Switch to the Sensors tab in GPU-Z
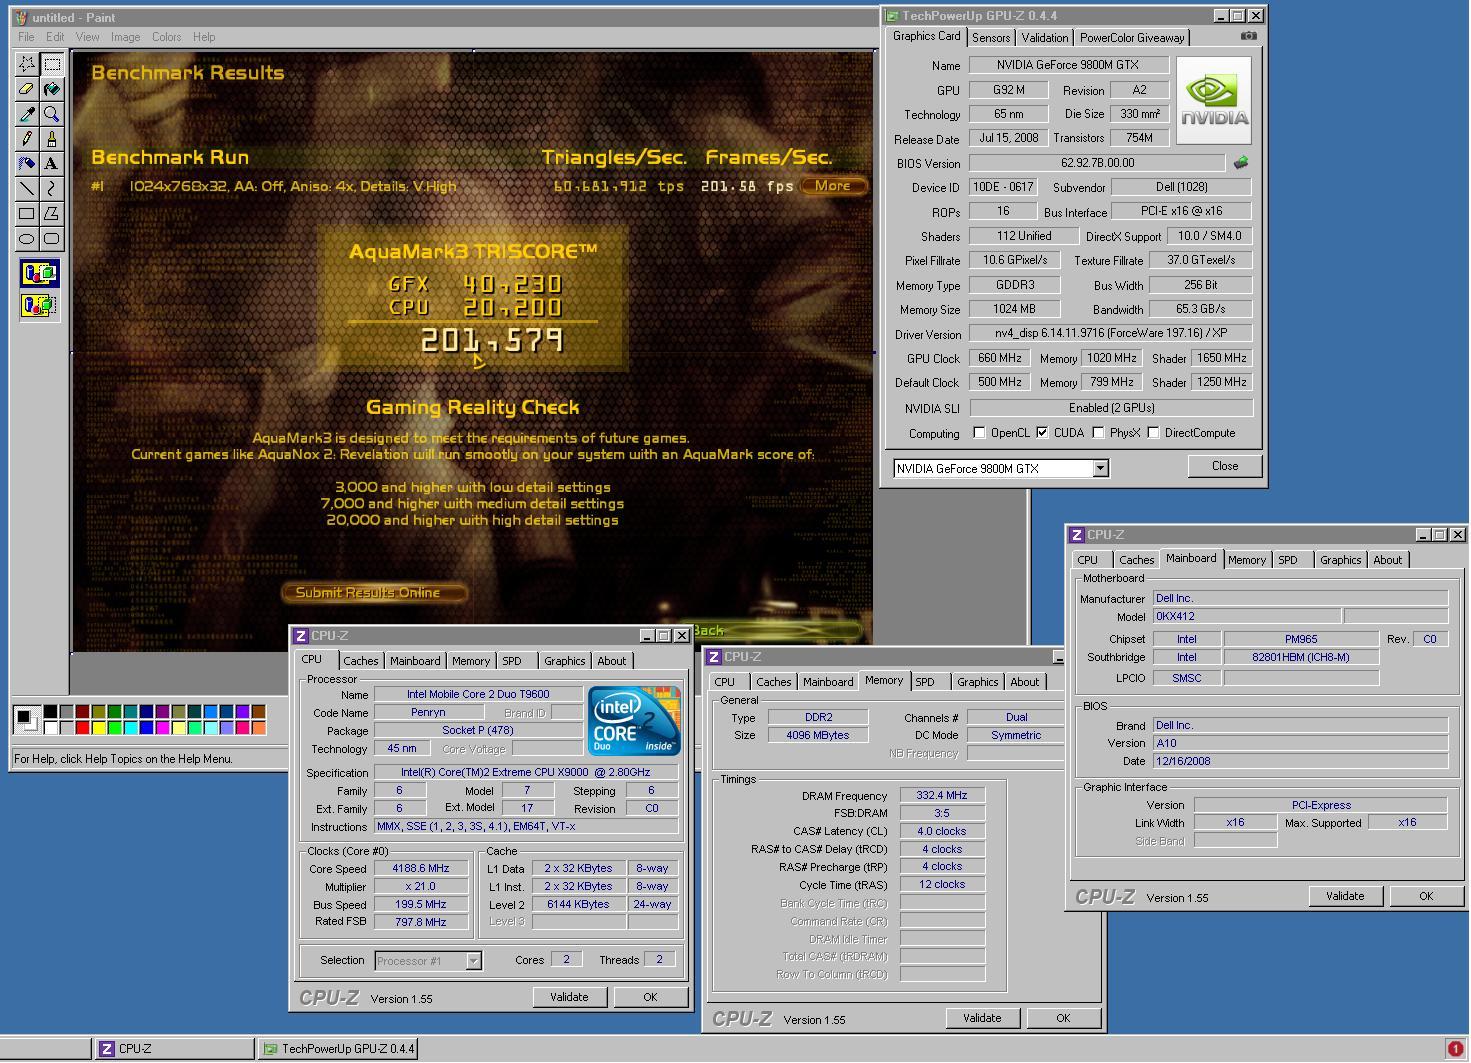Screen dimensions: 1471x1063 coord(991,38)
